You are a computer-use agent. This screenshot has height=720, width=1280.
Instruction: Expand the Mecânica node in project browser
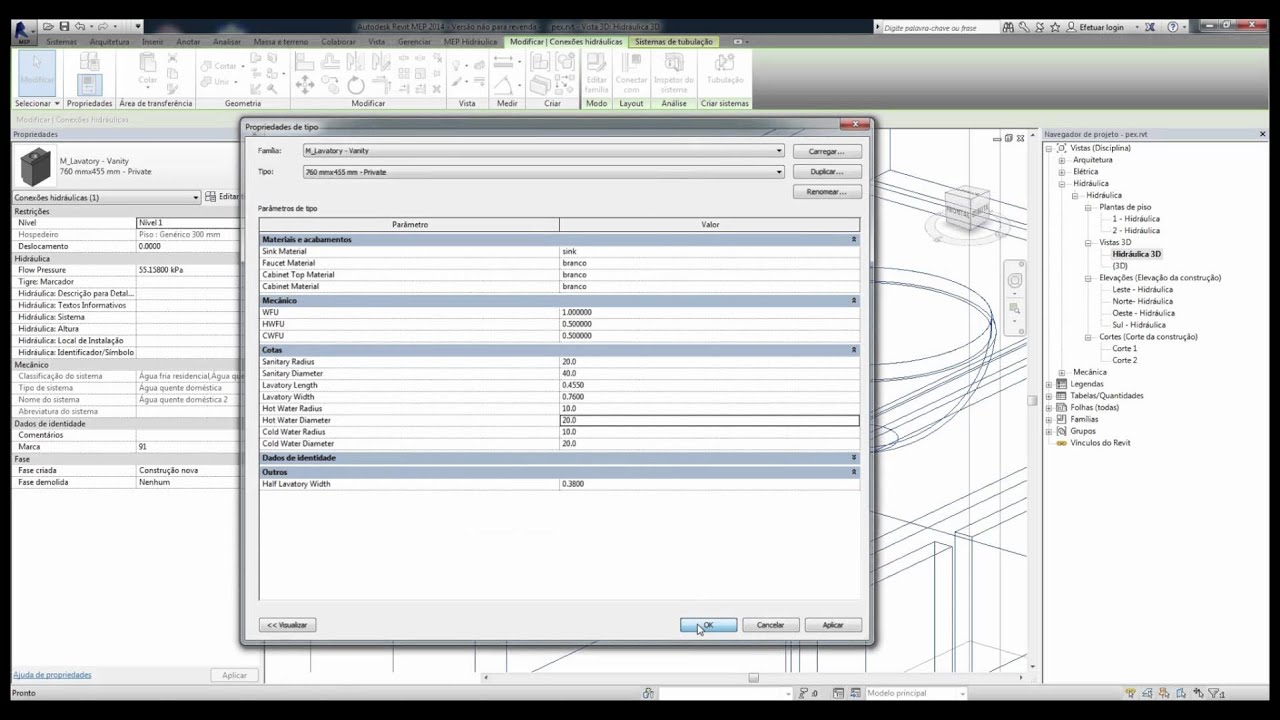point(1061,372)
